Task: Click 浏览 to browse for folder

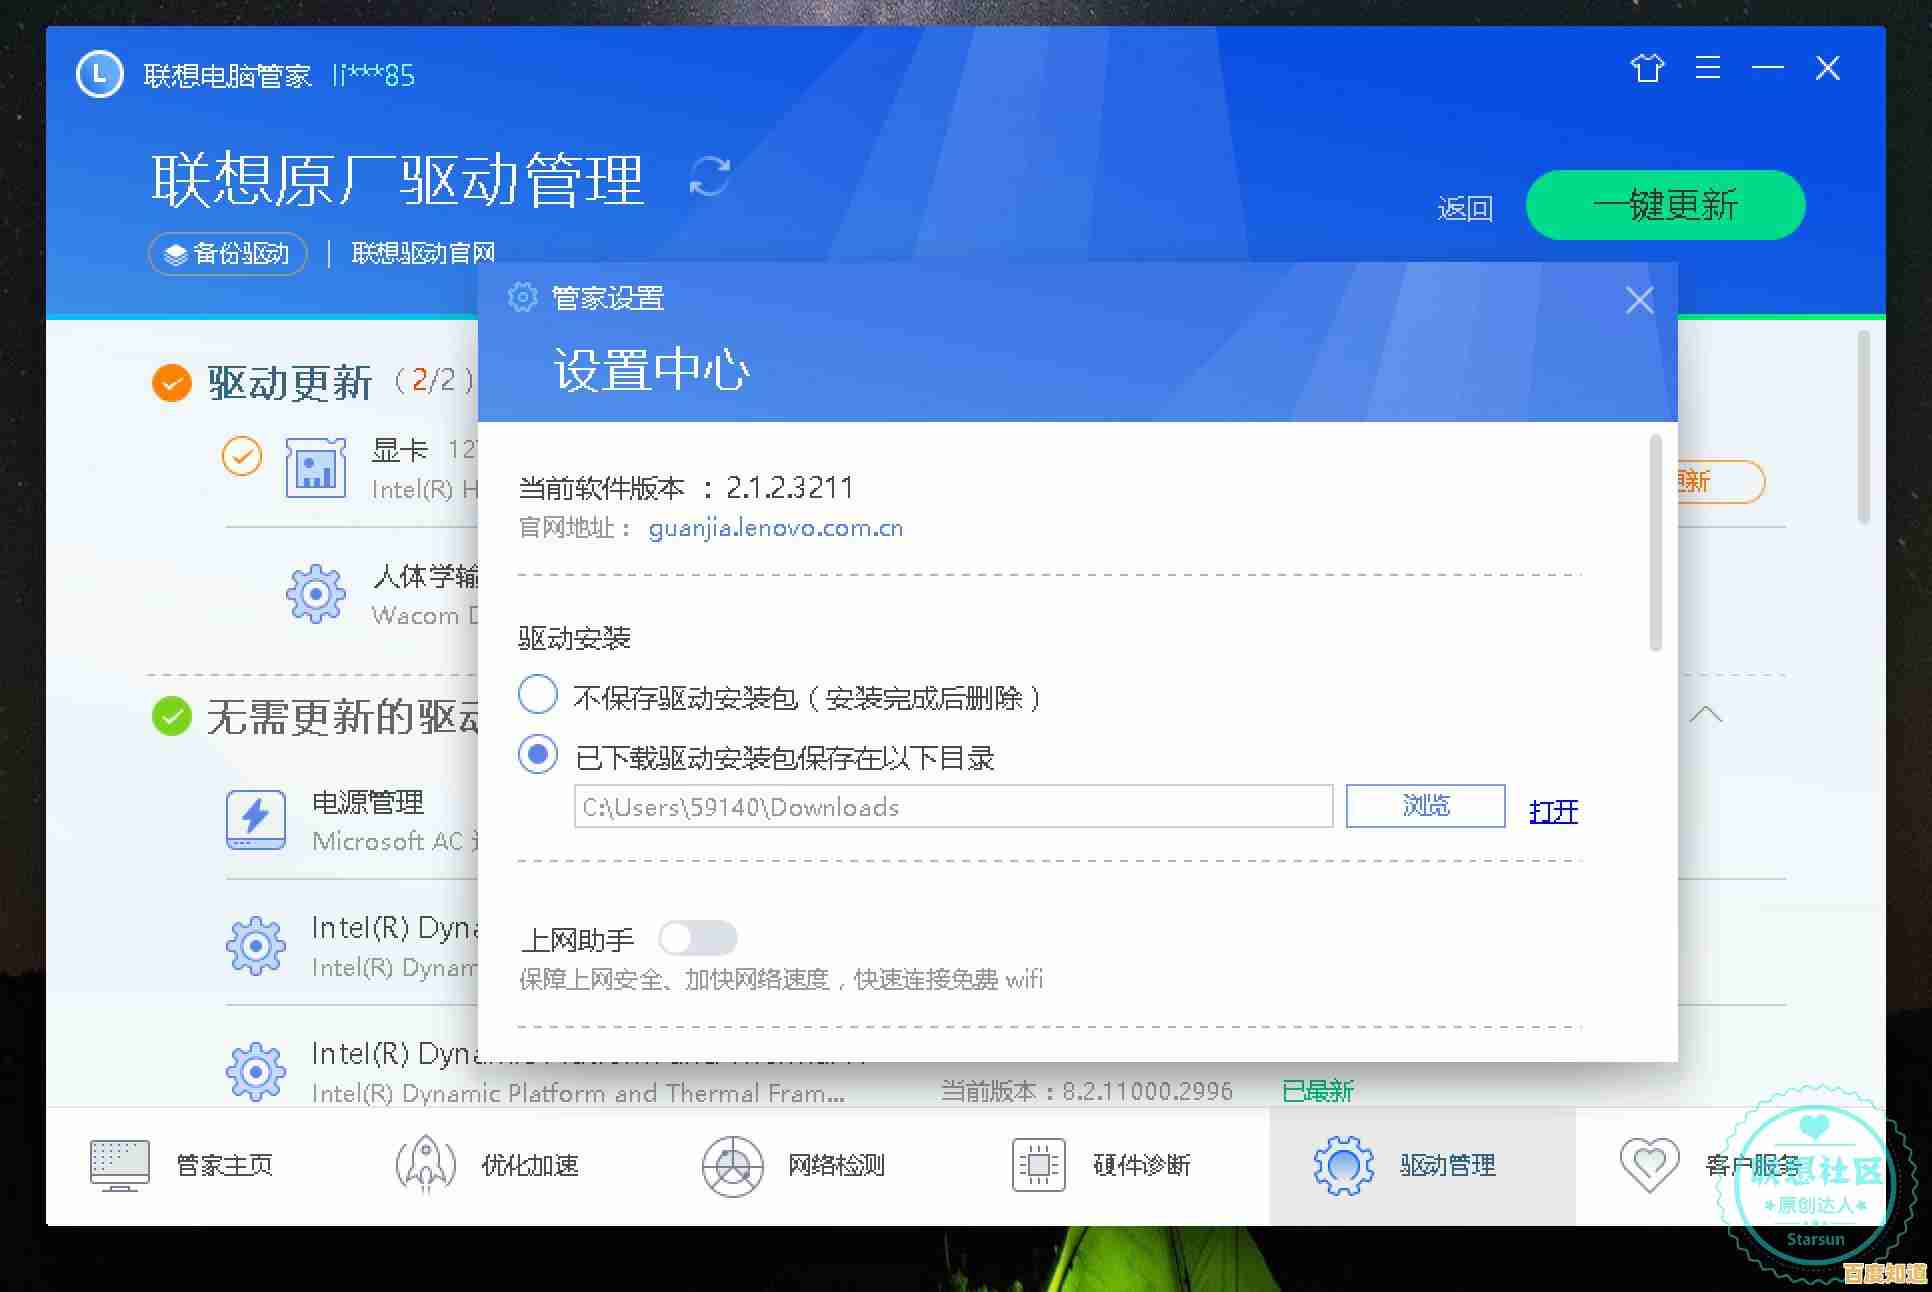Action: [1424, 806]
